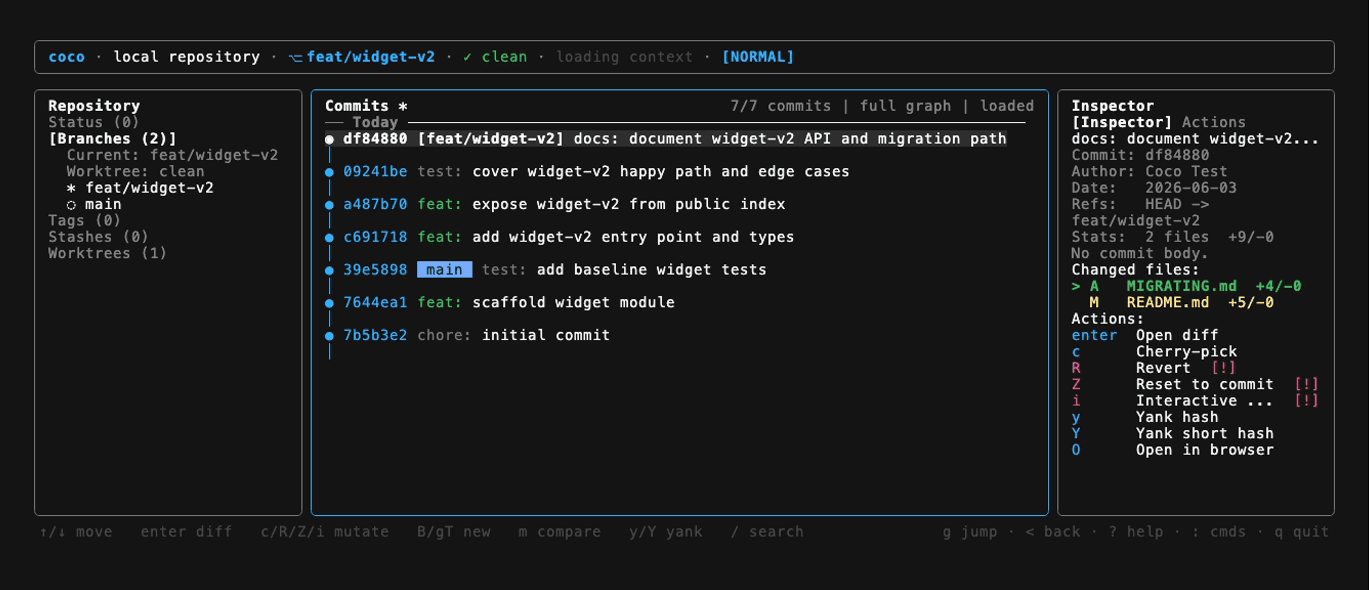
Task: Click the warning [!] icon beside Interactive
Action: [x=1306, y=401]
